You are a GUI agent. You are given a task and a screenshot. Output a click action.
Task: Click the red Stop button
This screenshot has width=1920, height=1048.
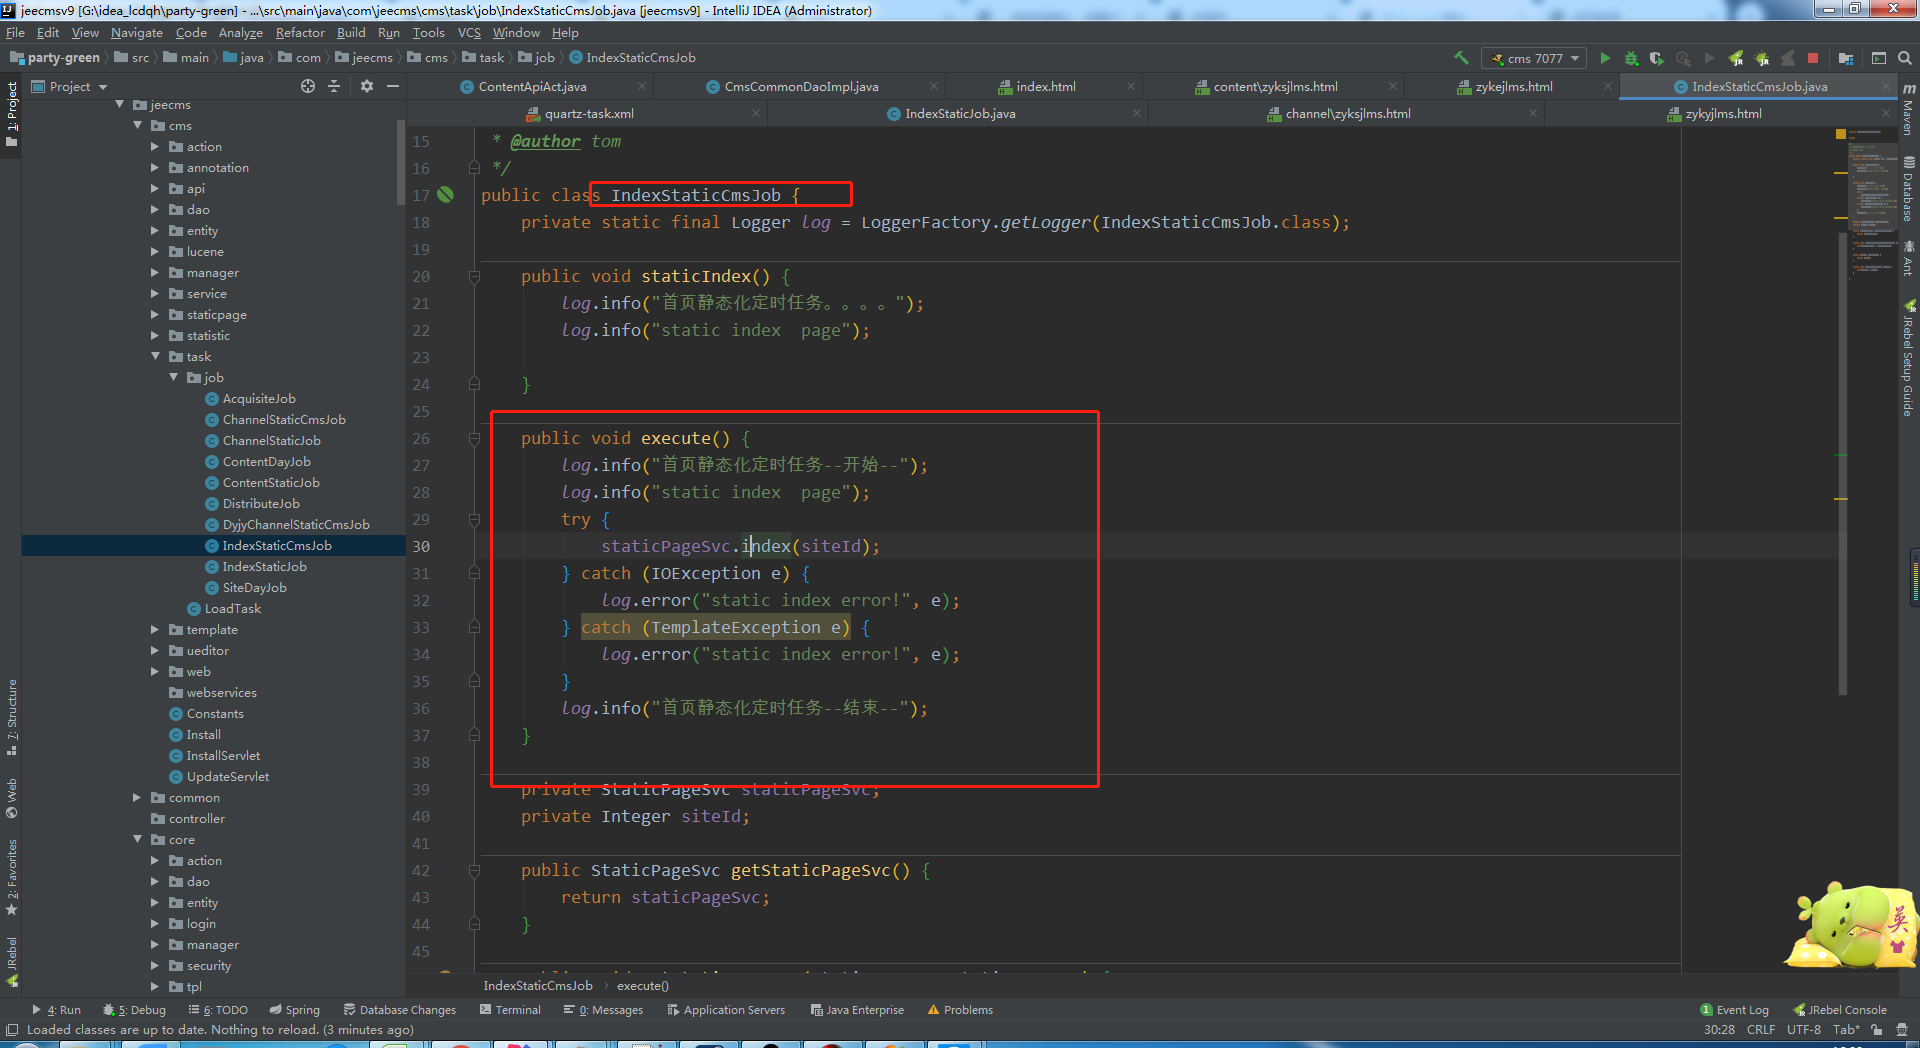tap(1812, 58)
